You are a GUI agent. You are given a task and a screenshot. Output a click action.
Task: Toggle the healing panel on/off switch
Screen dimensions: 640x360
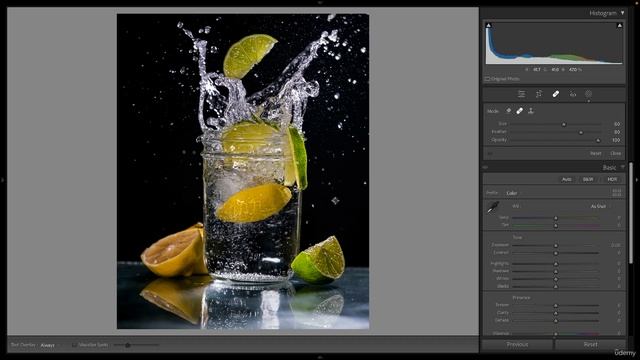[x=490, y=153]
